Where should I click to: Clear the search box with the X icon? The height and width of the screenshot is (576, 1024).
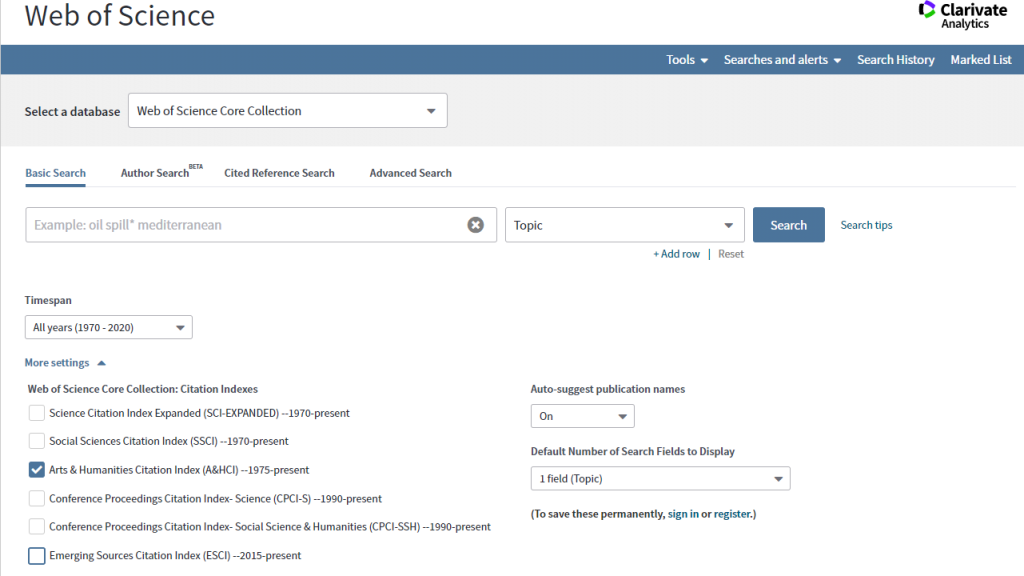pos(476,225)
